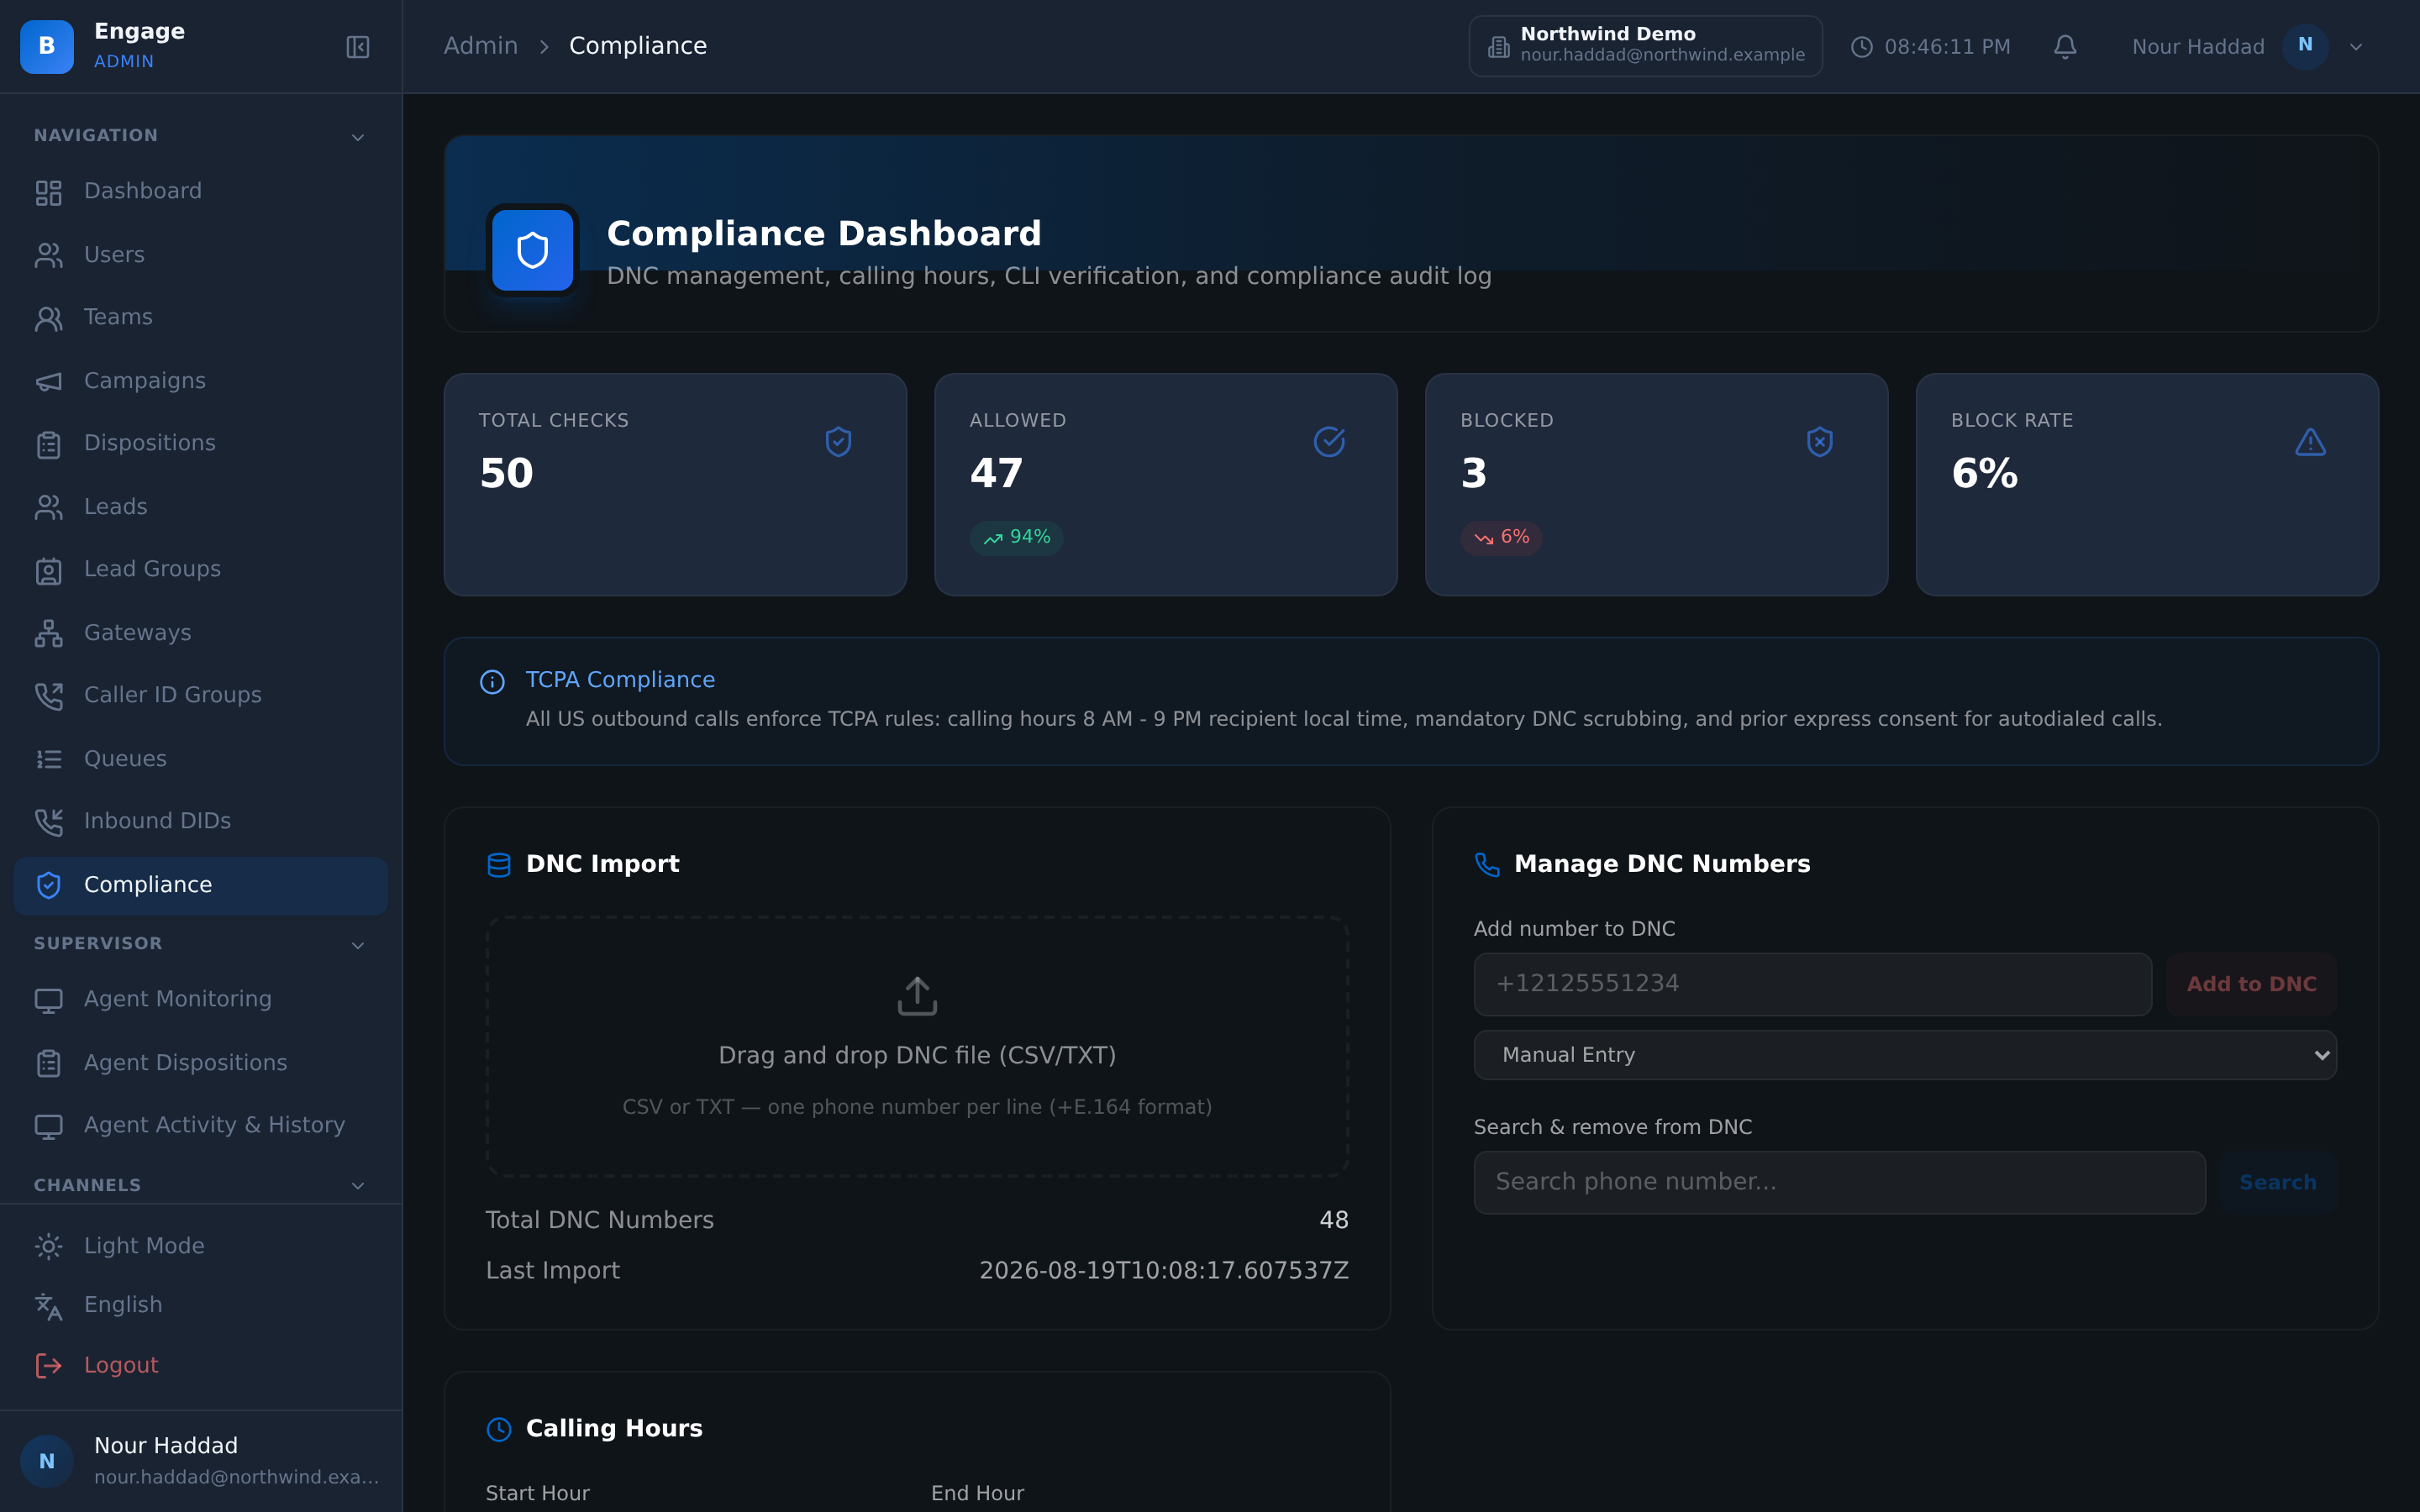Go to Users page
This screenshot has height=1512, width=2420.
click(200, 255)
